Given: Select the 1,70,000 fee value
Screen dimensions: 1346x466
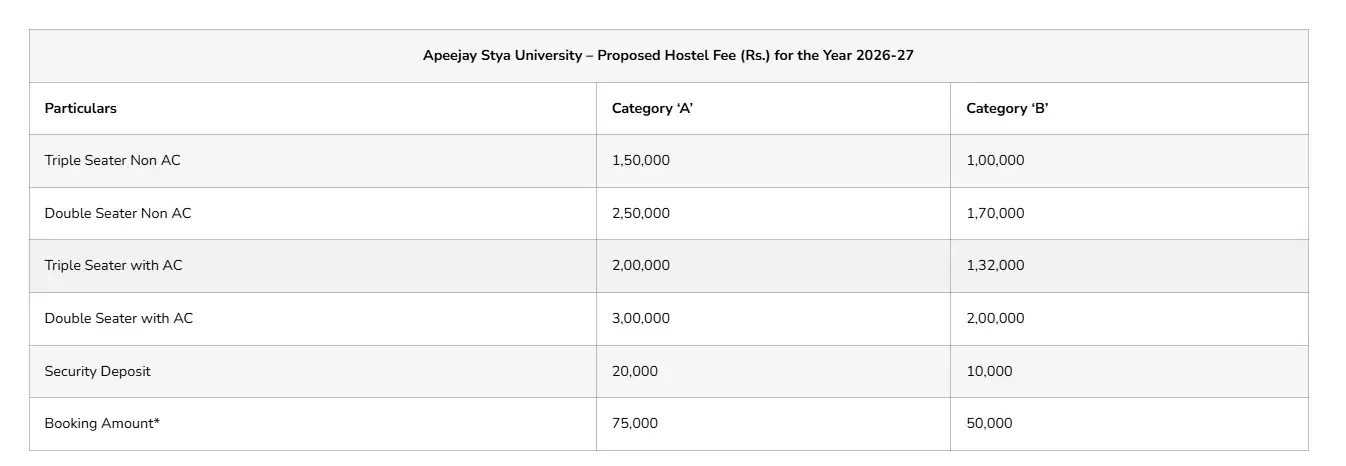Looking at the screenshot, I should [994, 213].
